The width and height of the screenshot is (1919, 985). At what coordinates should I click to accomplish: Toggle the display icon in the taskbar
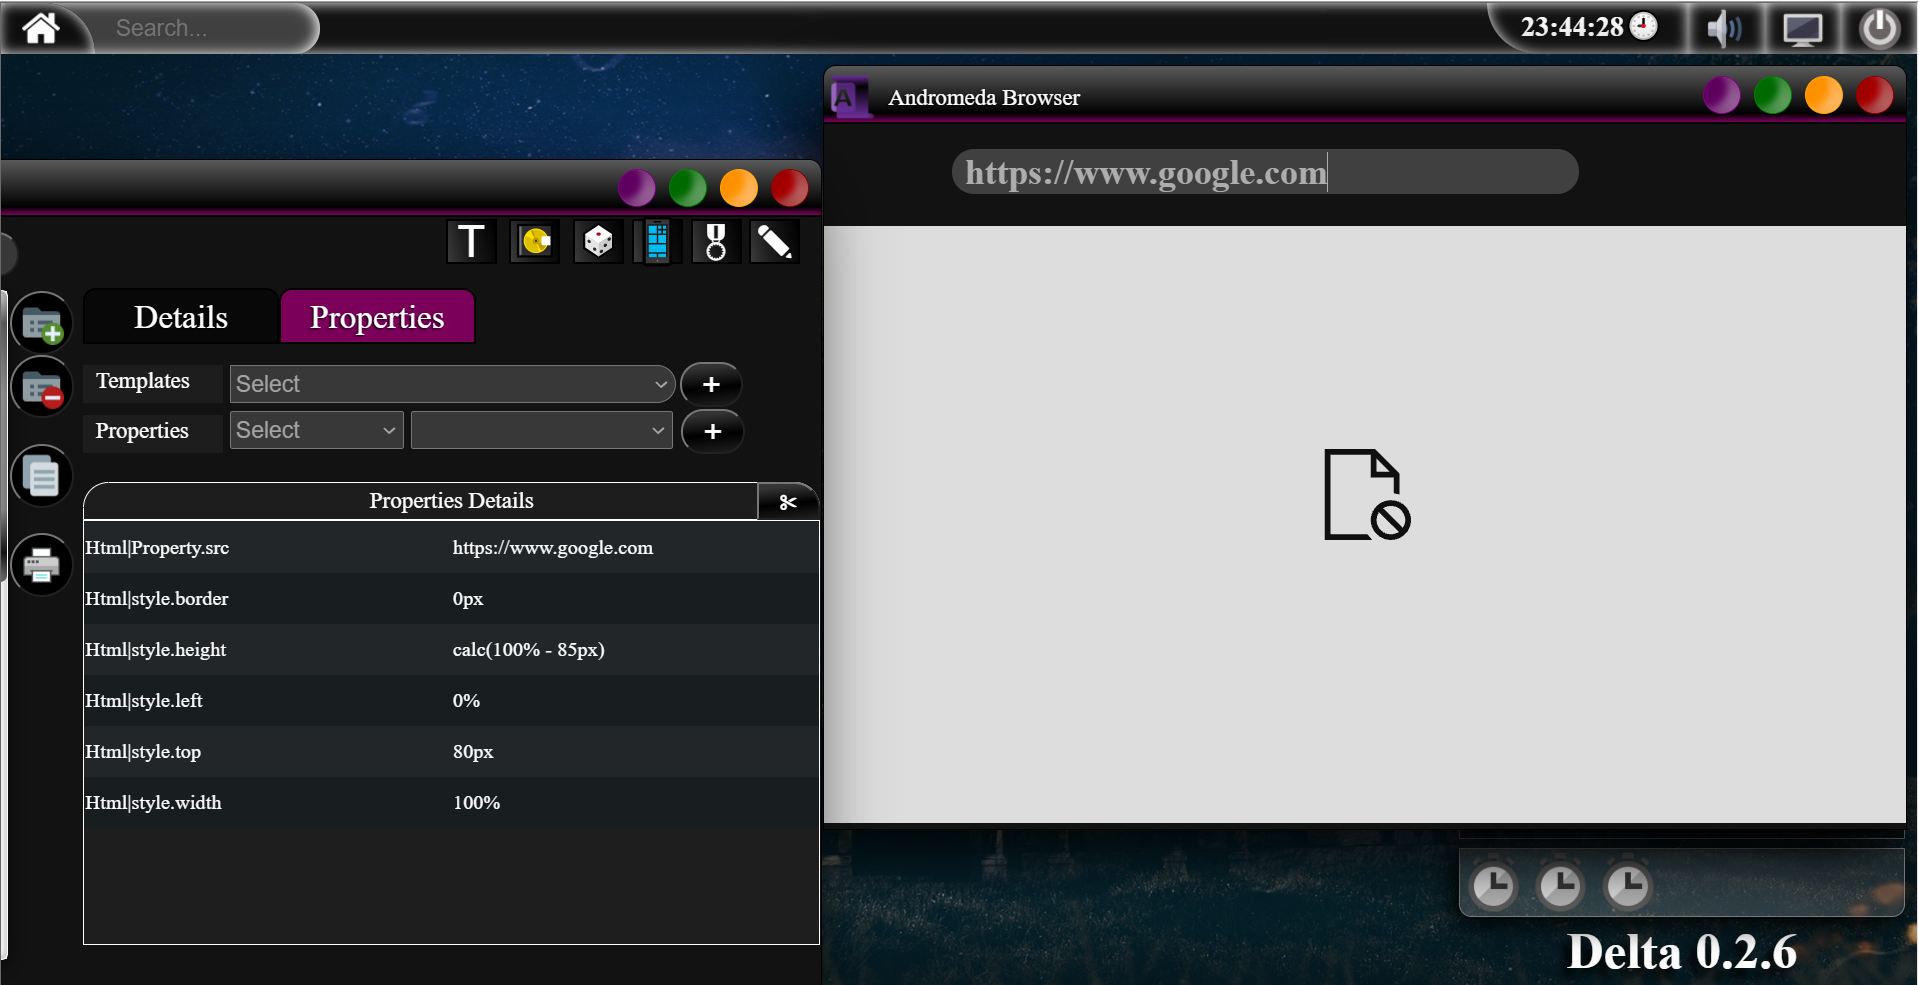(x=1800, y=27)
